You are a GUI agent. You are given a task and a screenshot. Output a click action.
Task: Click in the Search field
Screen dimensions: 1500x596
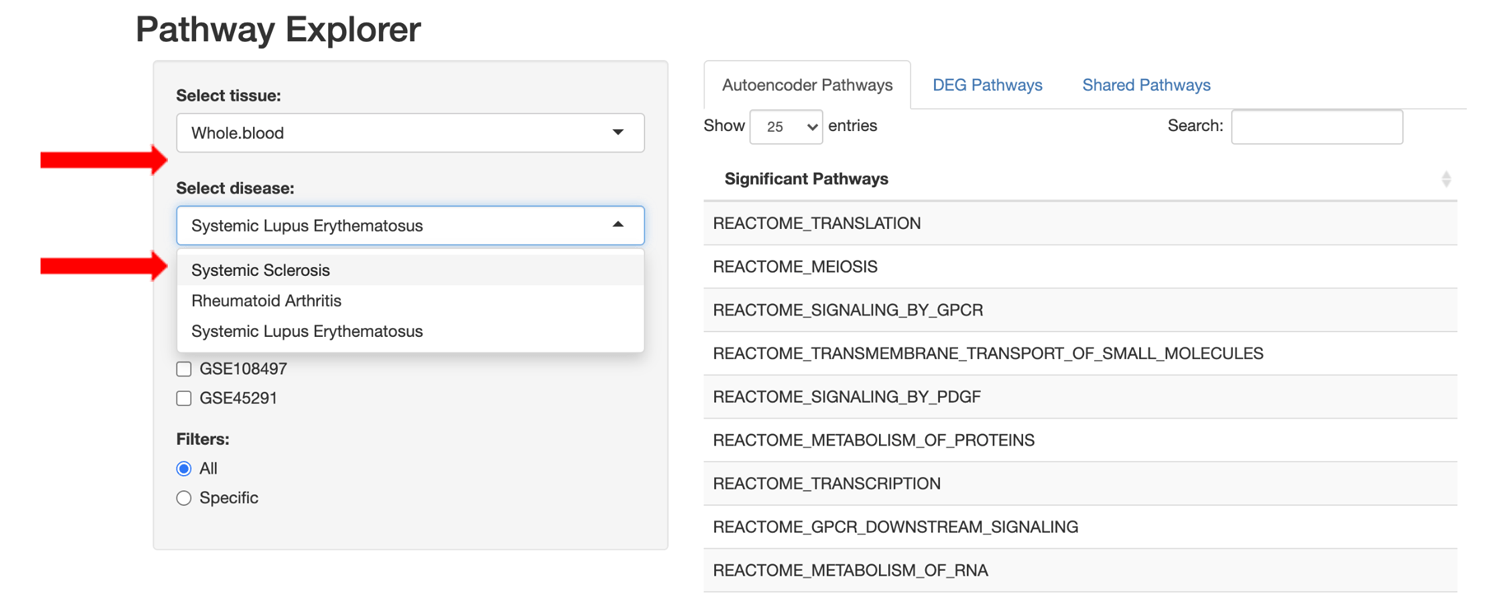click(1316, 126)
